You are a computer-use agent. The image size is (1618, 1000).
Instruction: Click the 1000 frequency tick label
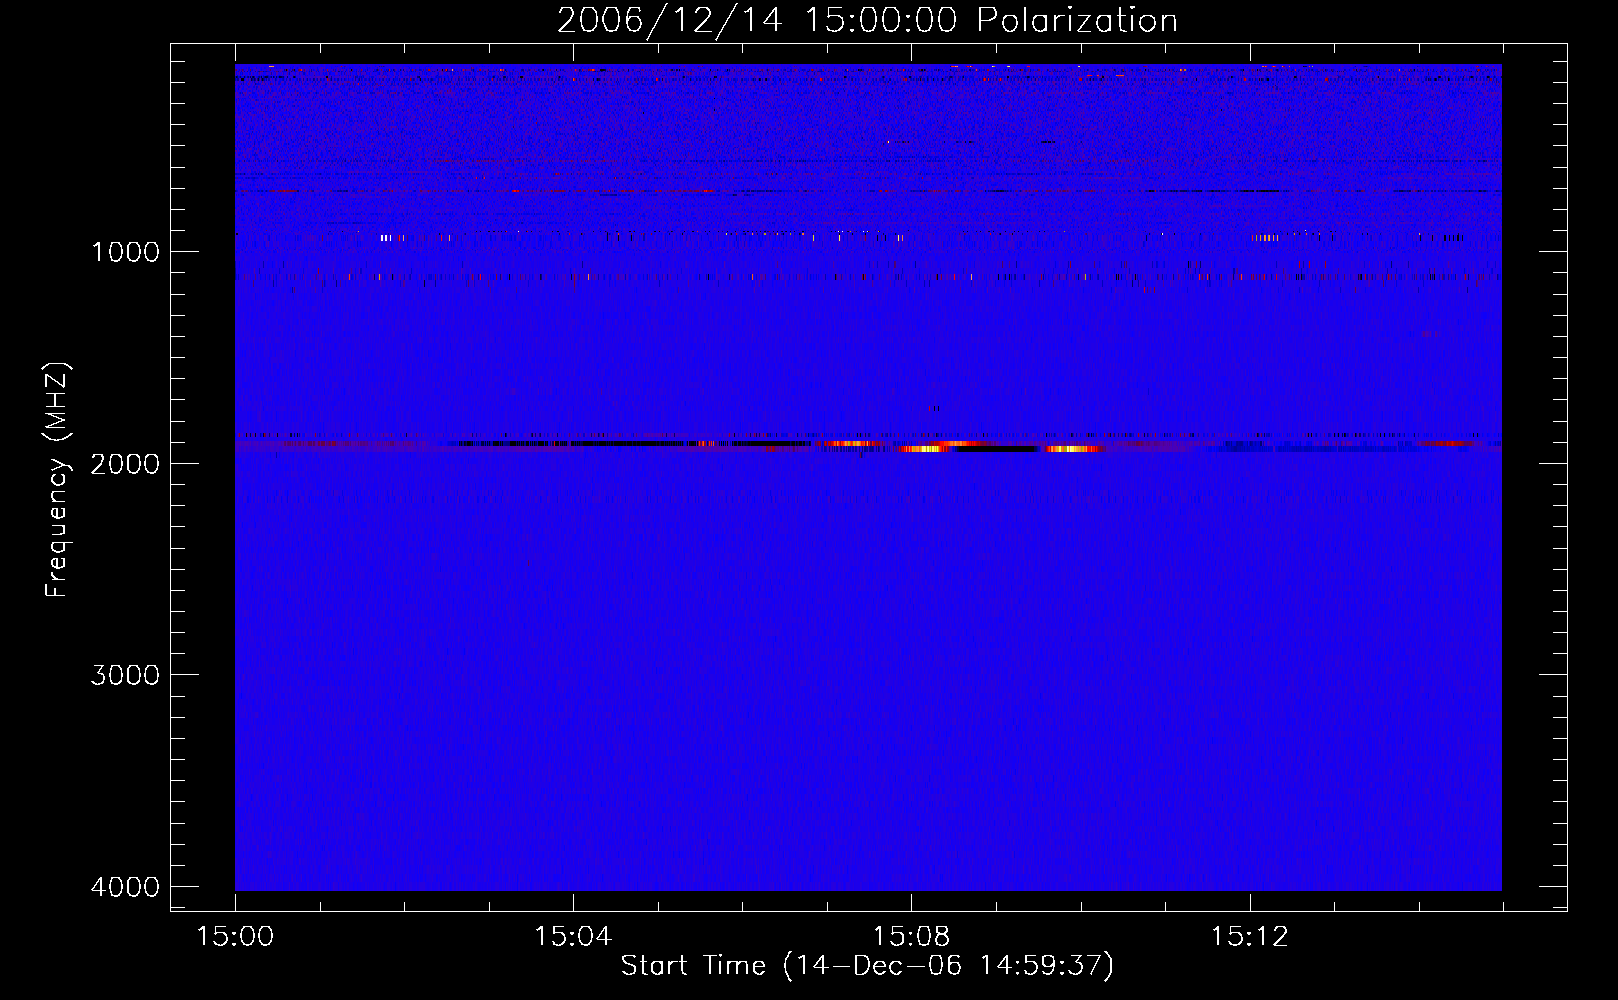point(125,252)
